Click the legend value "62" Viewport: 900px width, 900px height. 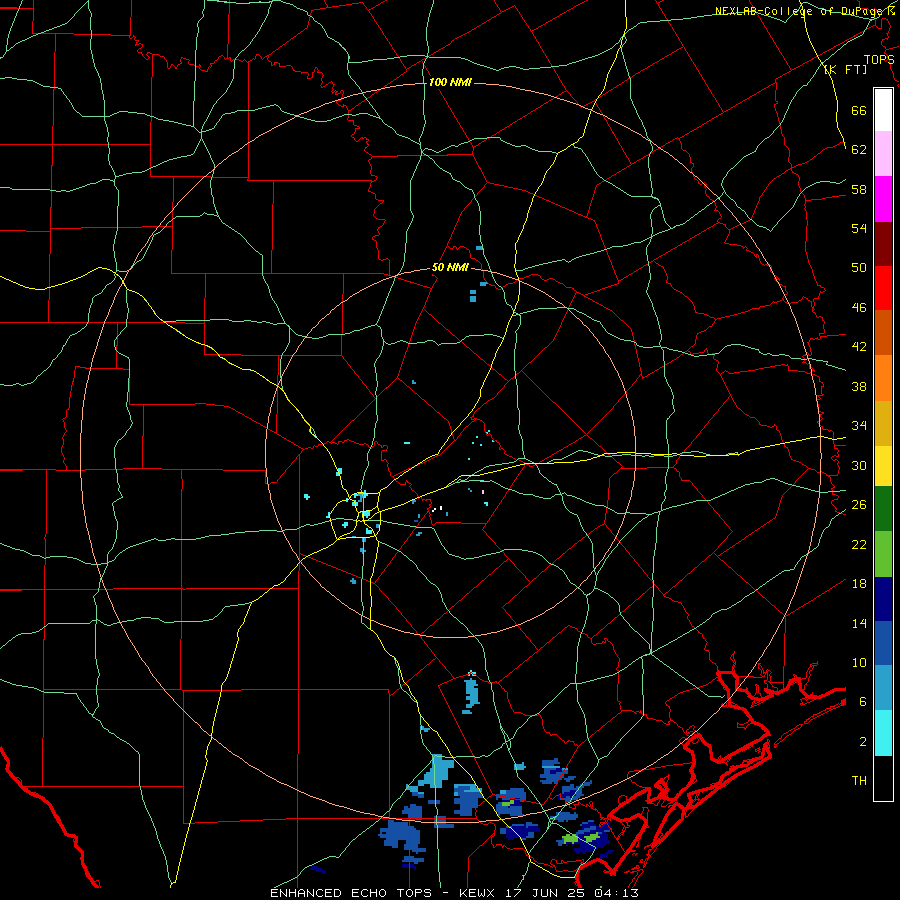pos(859,149)
